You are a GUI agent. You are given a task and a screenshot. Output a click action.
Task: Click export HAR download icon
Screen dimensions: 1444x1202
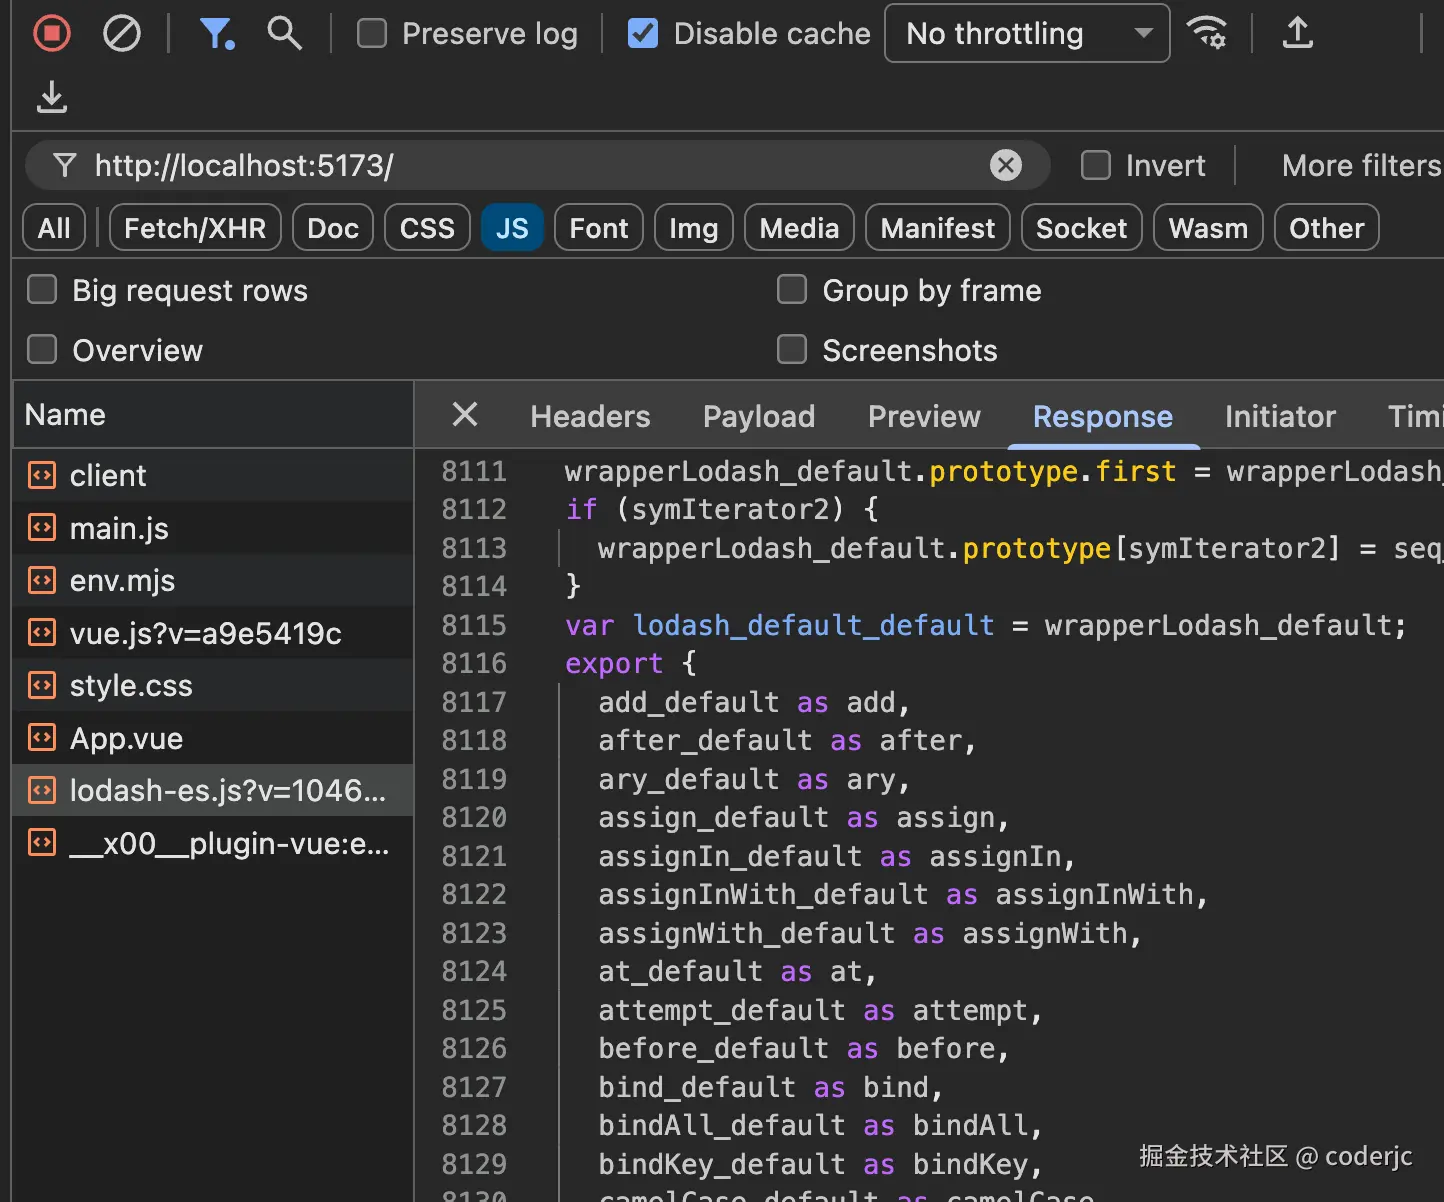coord(52,97)
